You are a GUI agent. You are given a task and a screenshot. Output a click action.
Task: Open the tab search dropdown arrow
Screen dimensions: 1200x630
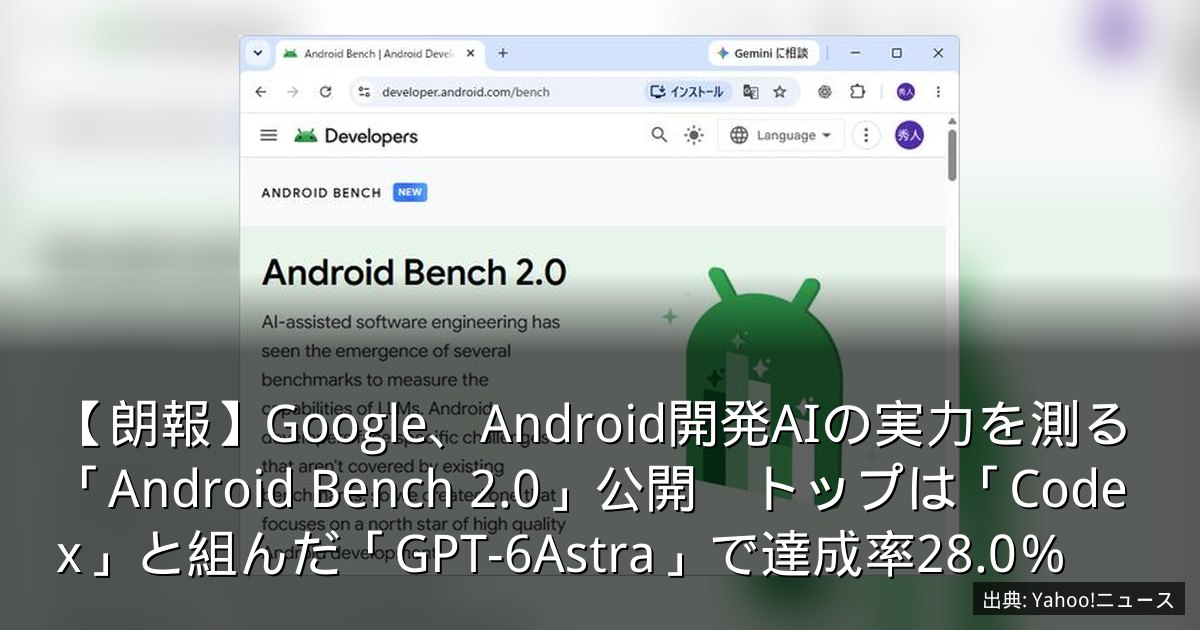pos(258,53)
